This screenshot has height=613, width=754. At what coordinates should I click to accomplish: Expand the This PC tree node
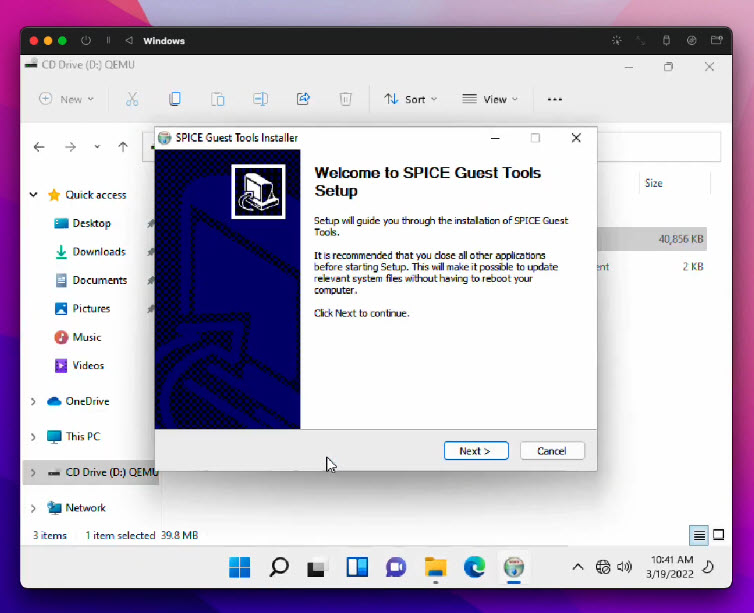tap(33, 437)
